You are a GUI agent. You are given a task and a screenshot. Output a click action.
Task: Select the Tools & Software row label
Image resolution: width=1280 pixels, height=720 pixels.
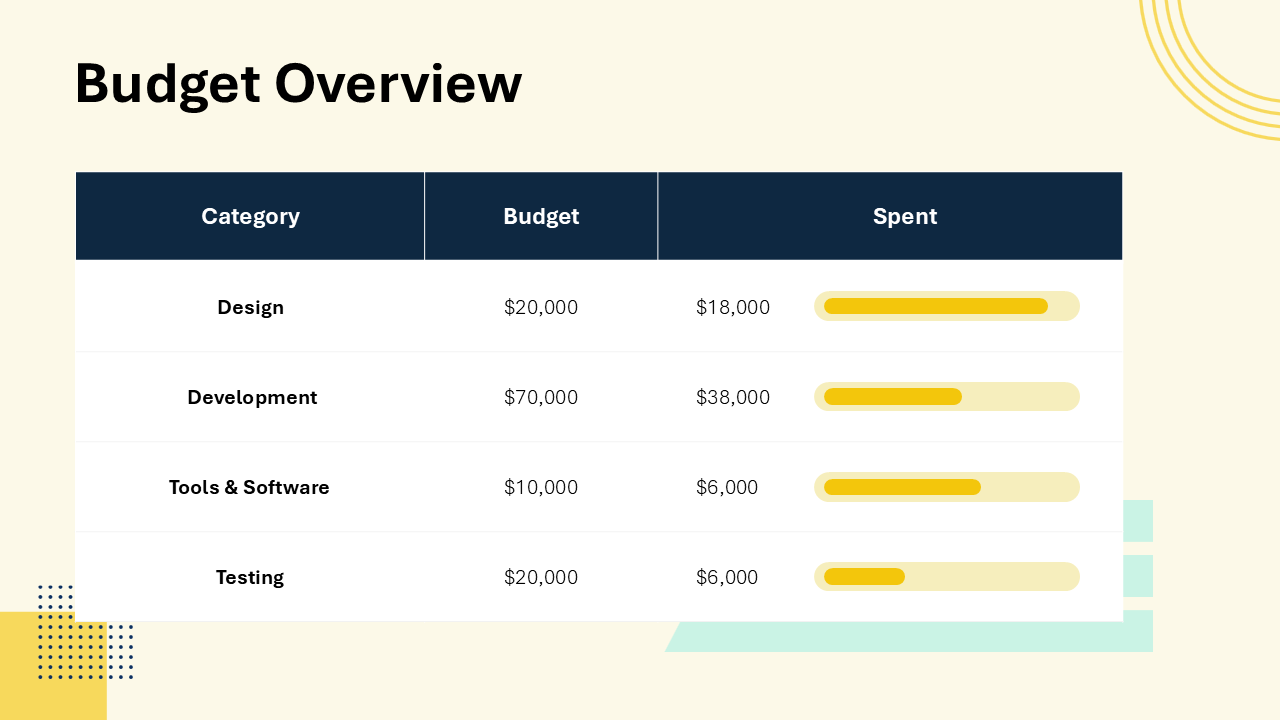[249, 487]
